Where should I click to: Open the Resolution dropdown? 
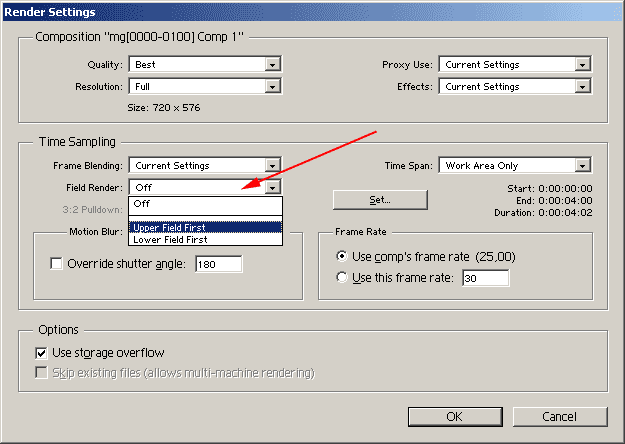[272, 86]
